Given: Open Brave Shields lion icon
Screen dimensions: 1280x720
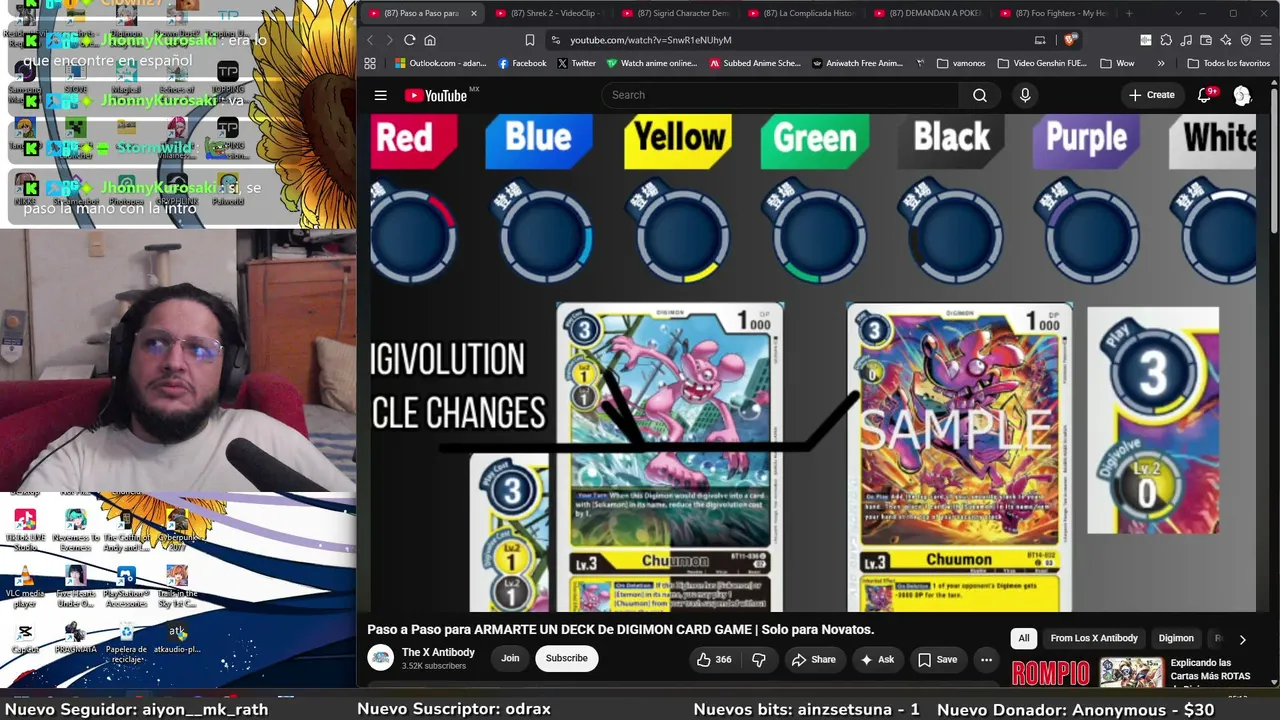Looking at the screenshot, I should [1071, 40].
